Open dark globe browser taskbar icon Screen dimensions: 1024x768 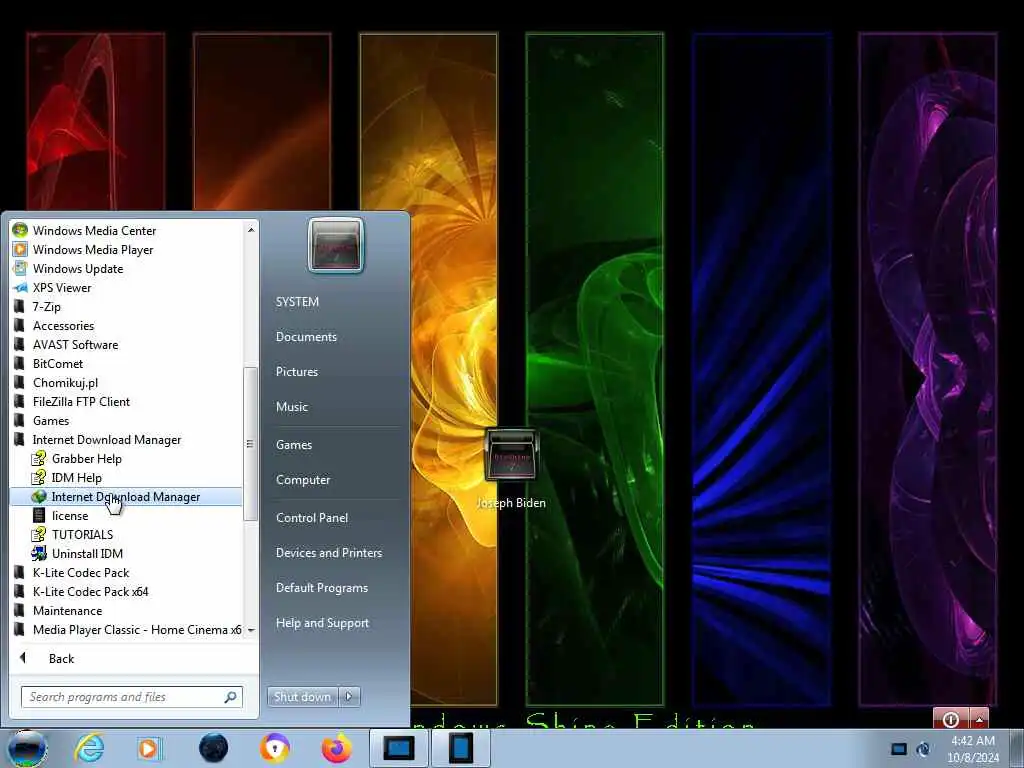coord(214,748)
